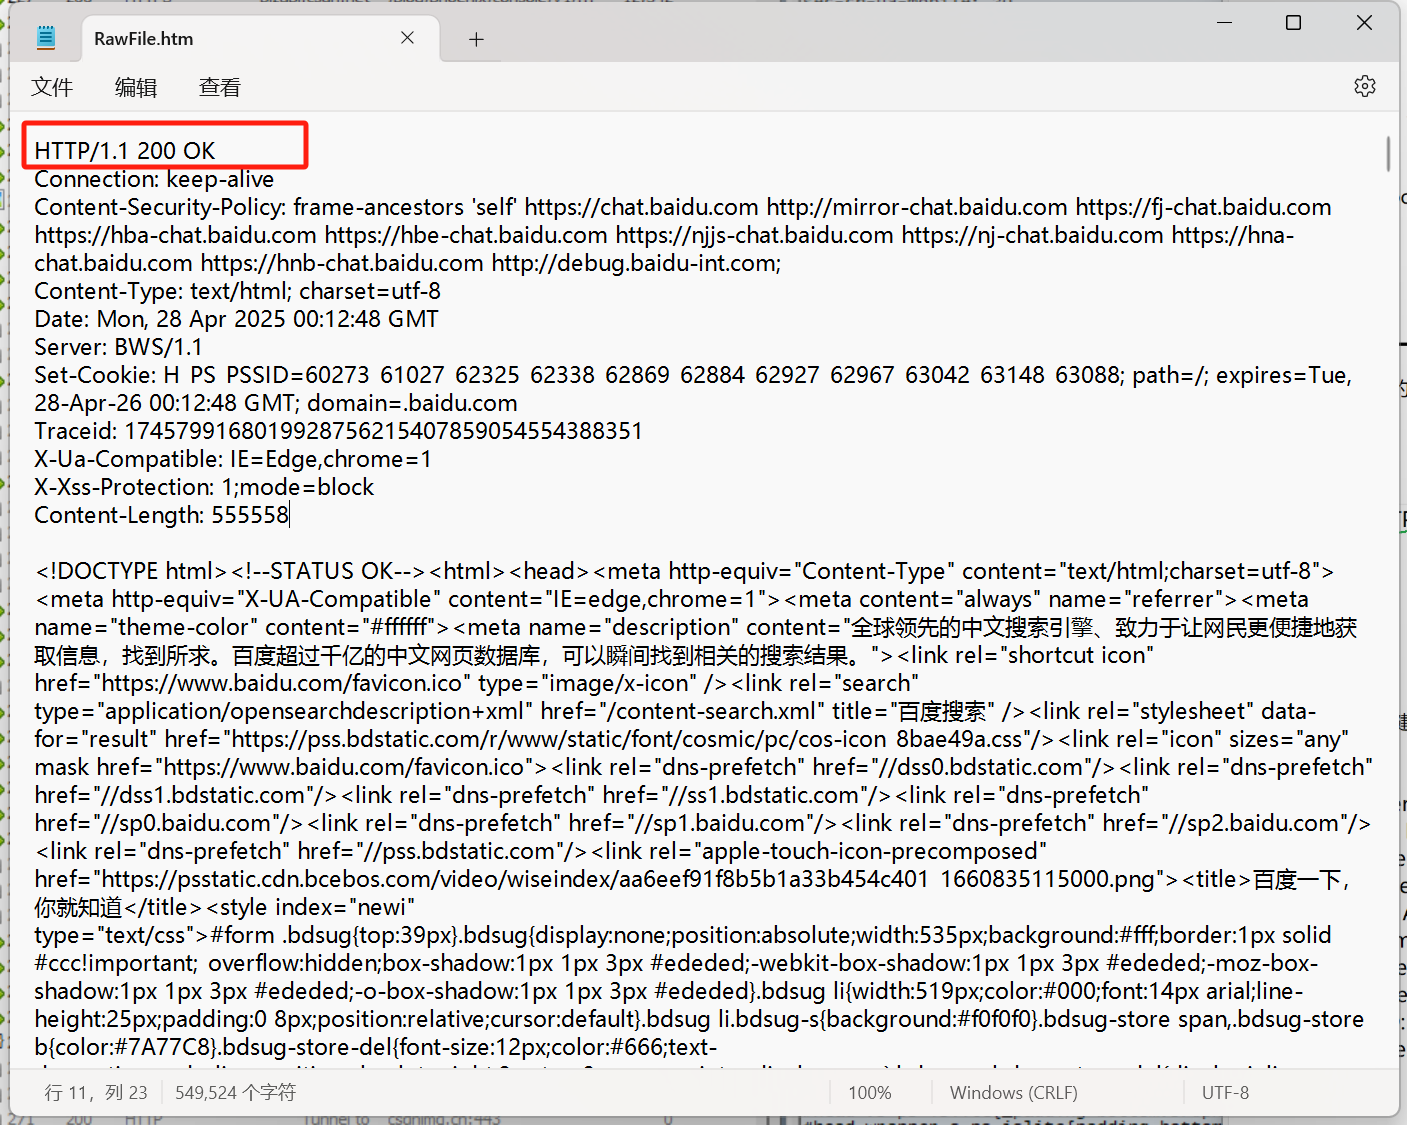The height and width of the screenshot is (1125, 1407).
Task: Open the 编辑 menu
Action: coord(136,87)
